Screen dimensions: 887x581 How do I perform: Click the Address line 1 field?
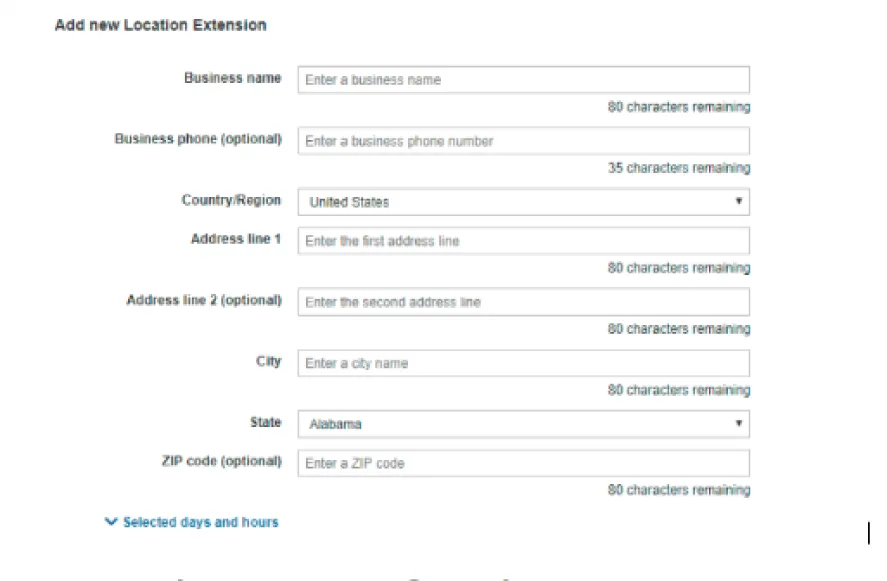(522, 240)
